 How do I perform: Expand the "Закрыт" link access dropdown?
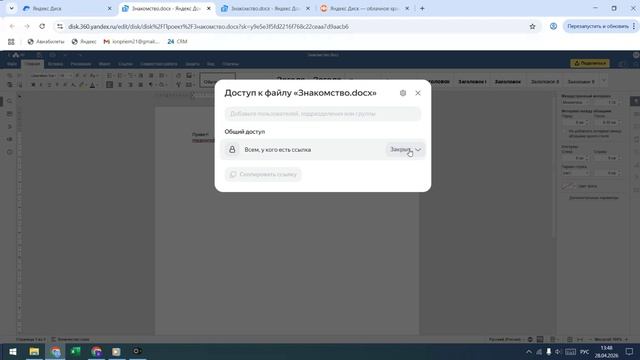coord(405,150)
